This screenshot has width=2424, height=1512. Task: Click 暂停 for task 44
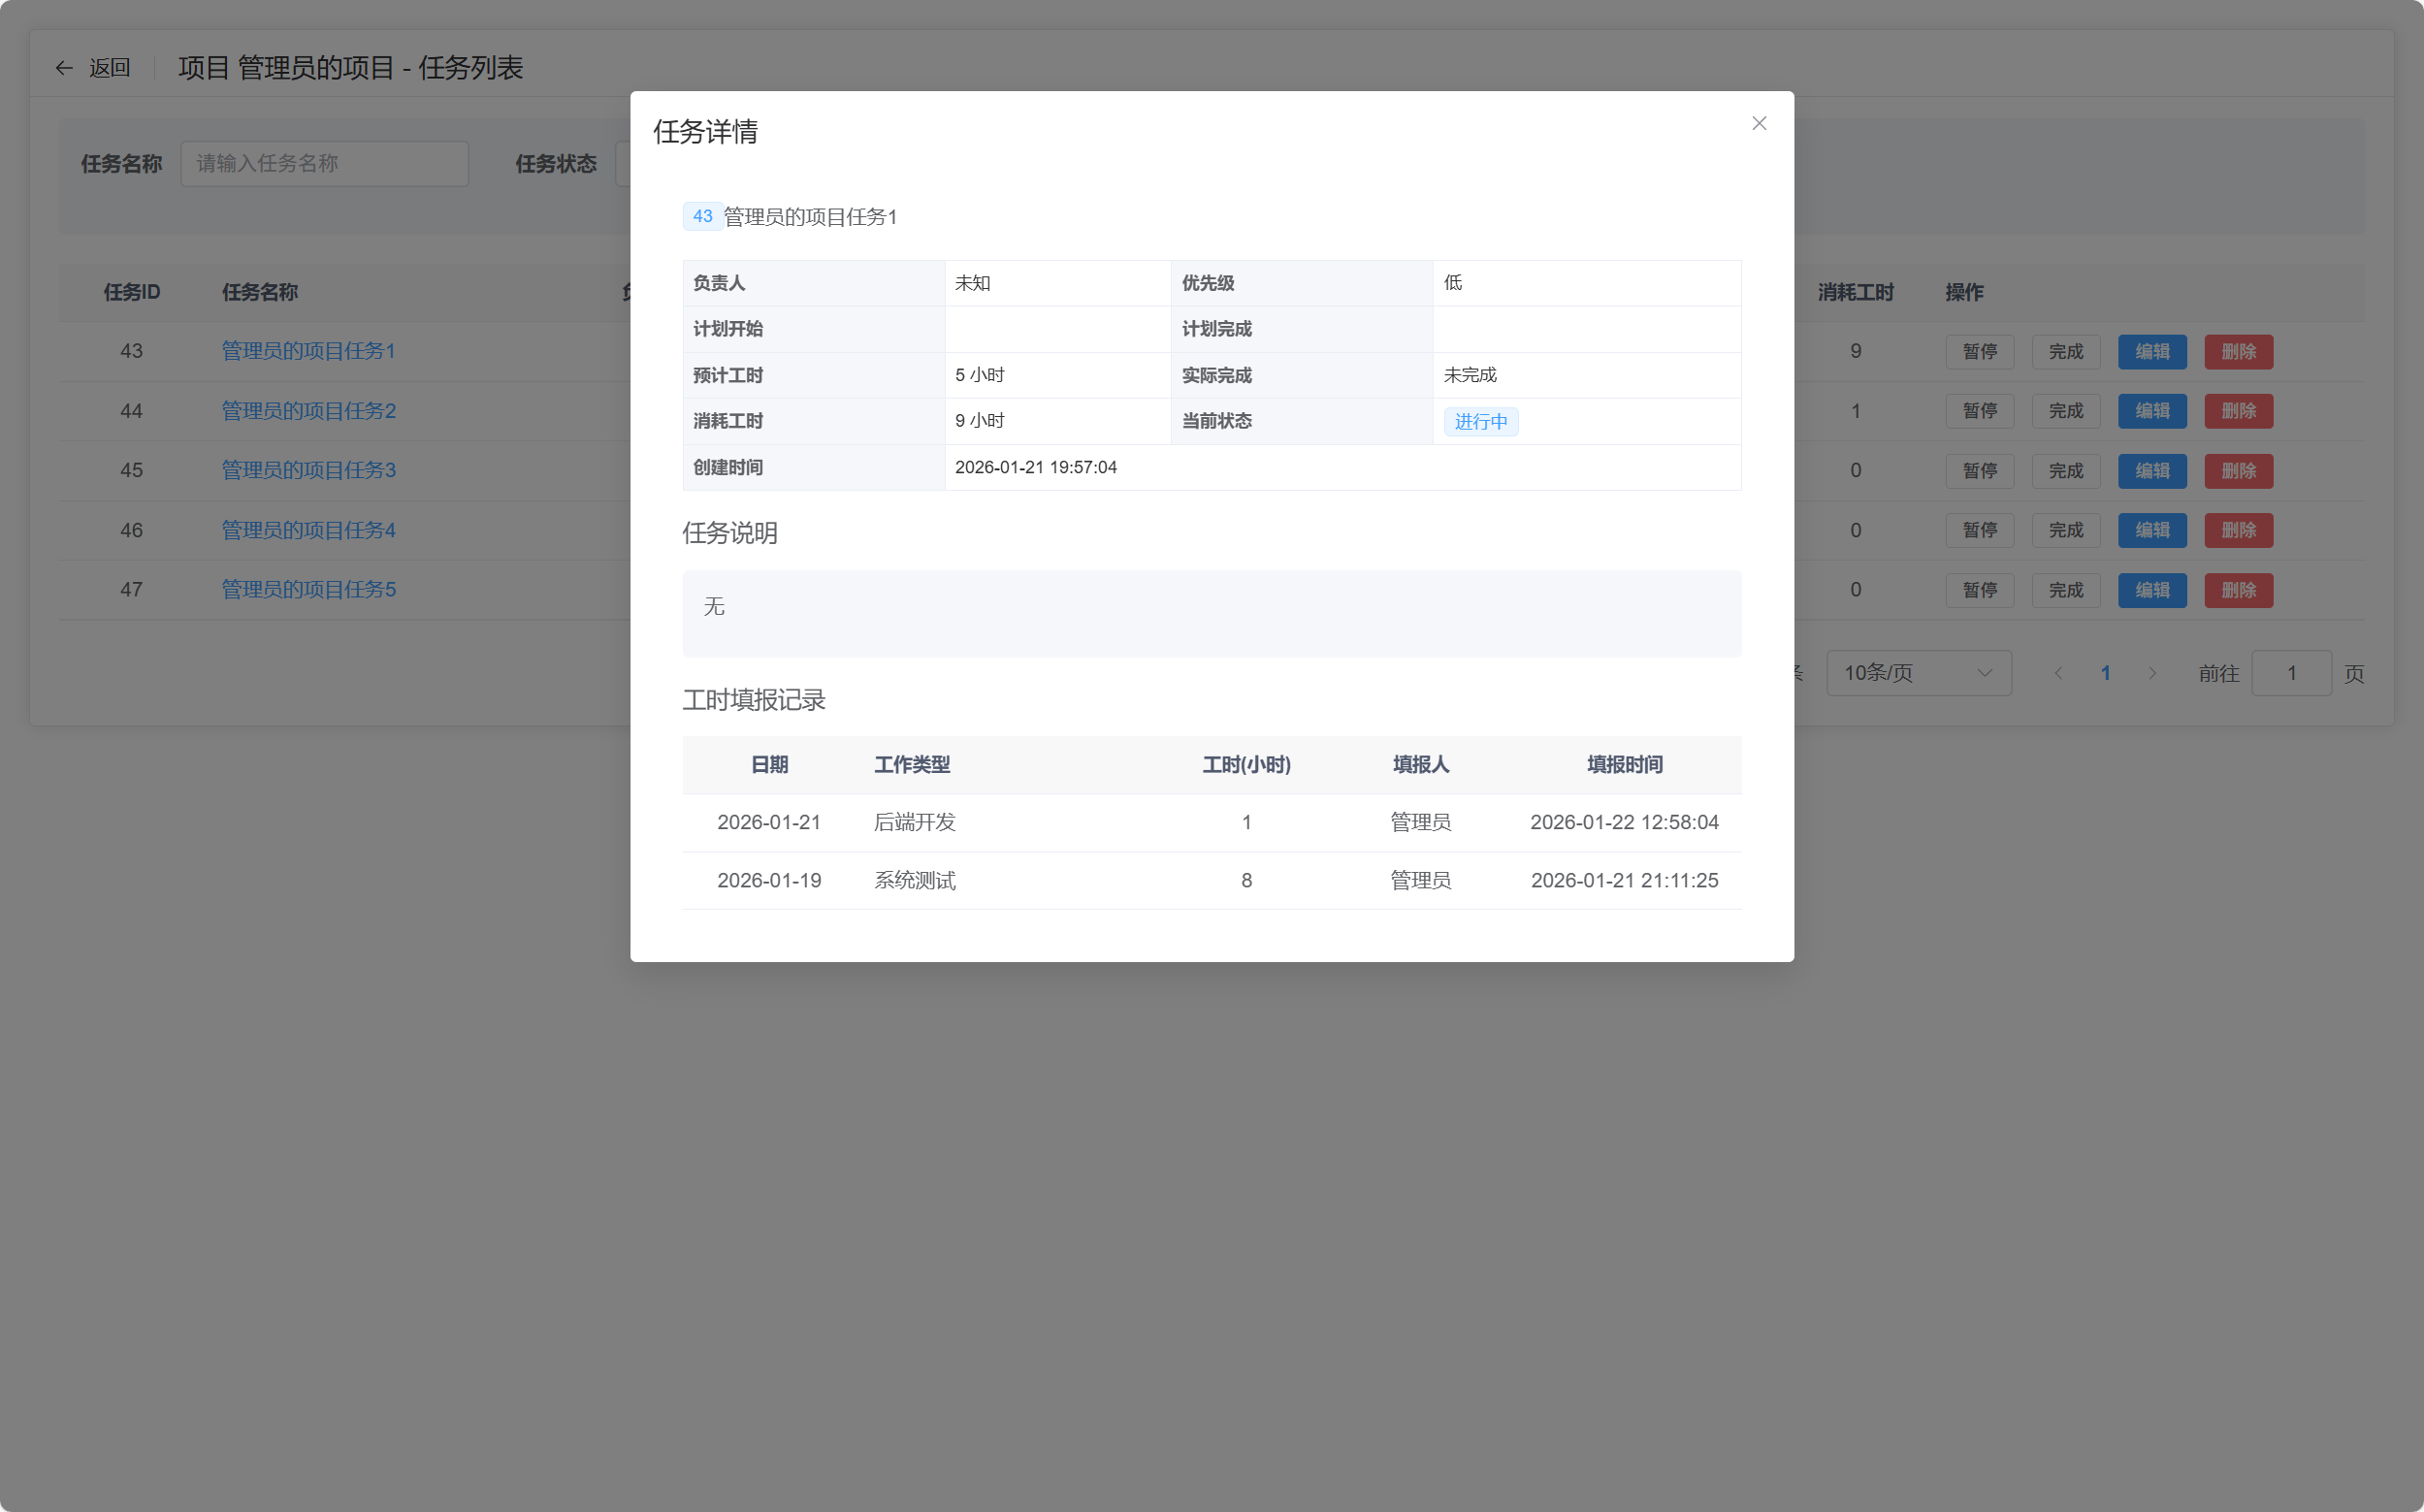tap(1980, 410)
